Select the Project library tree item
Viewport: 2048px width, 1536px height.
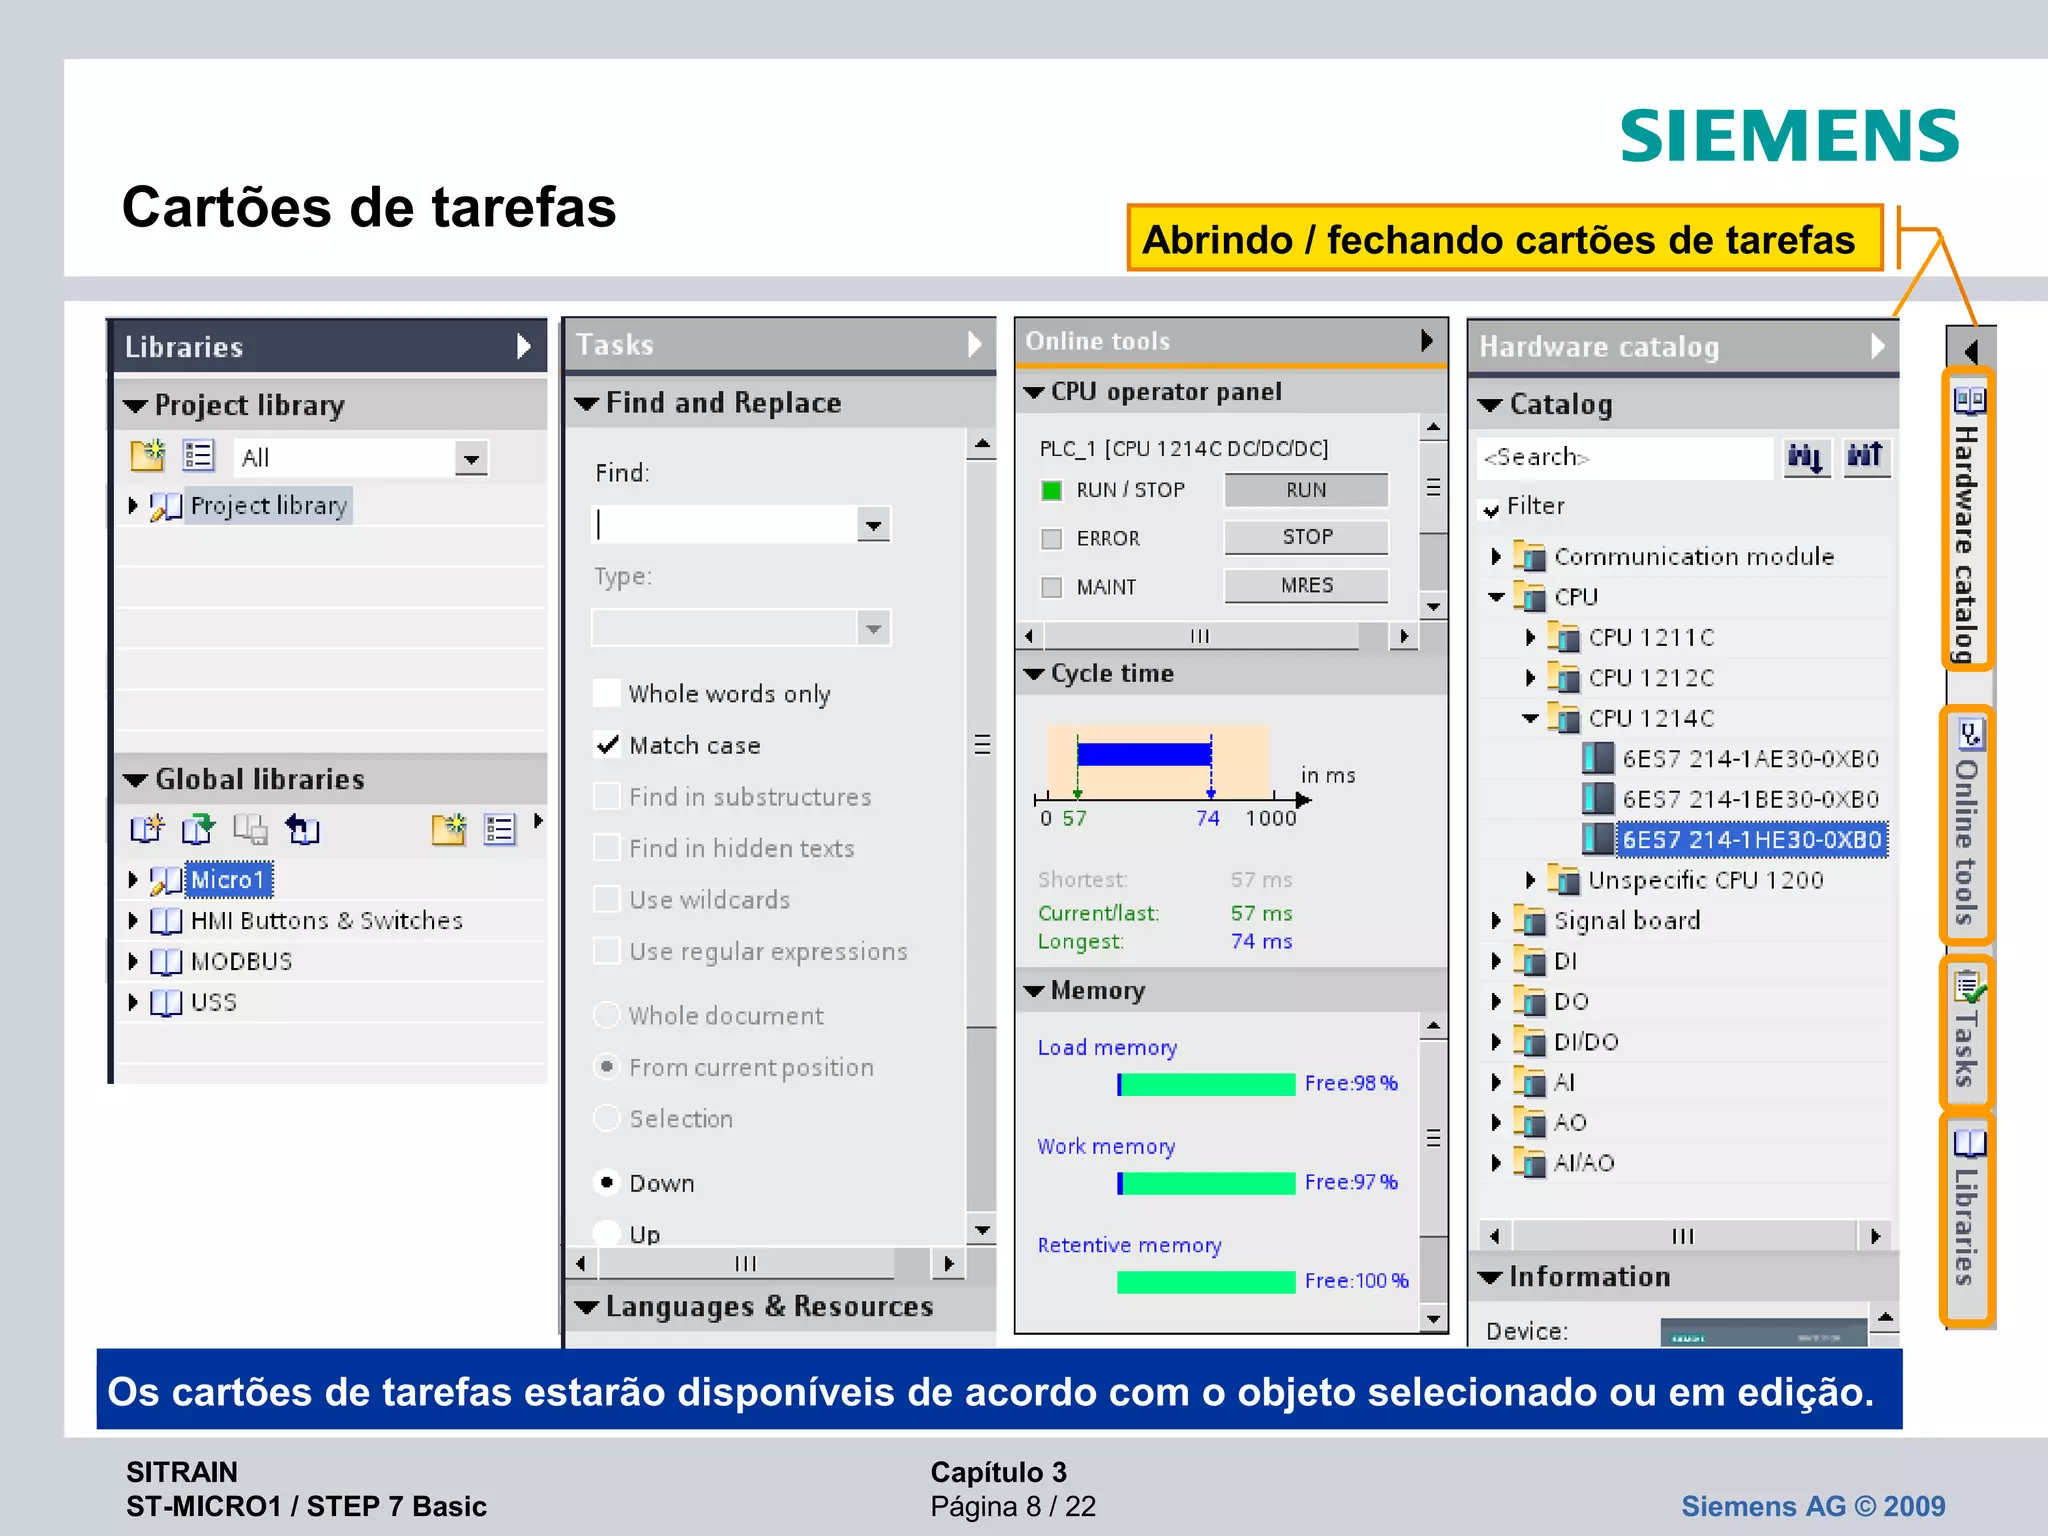pyautogui.click(x=269, y=506)
